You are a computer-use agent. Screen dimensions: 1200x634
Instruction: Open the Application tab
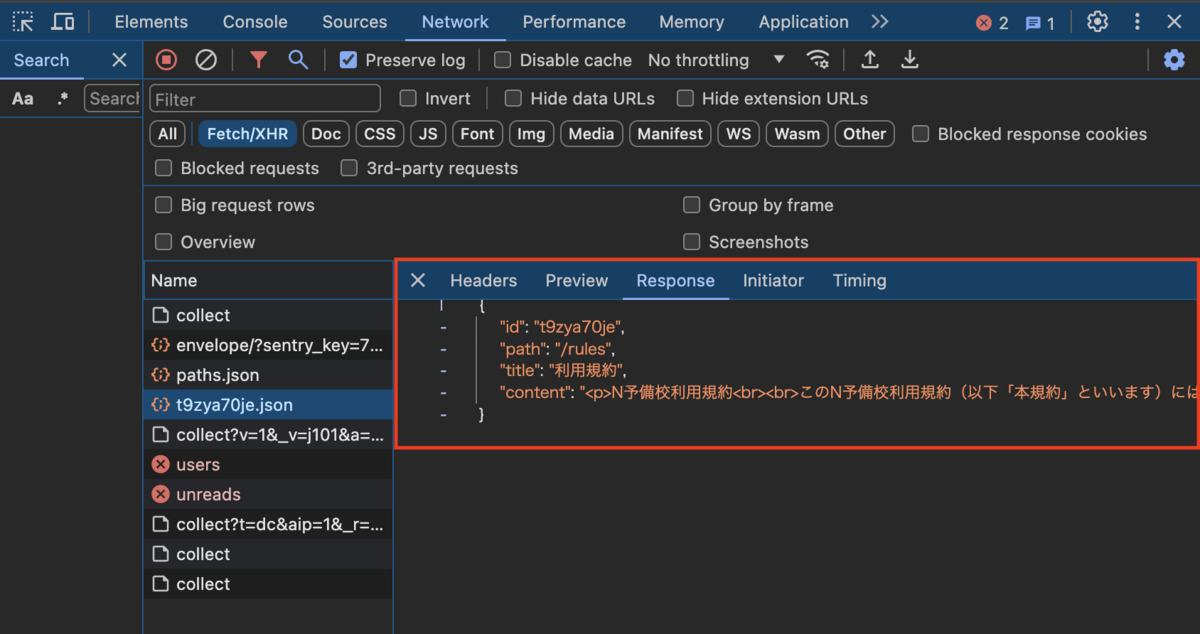pyautogui.click(x=803, y=21)
